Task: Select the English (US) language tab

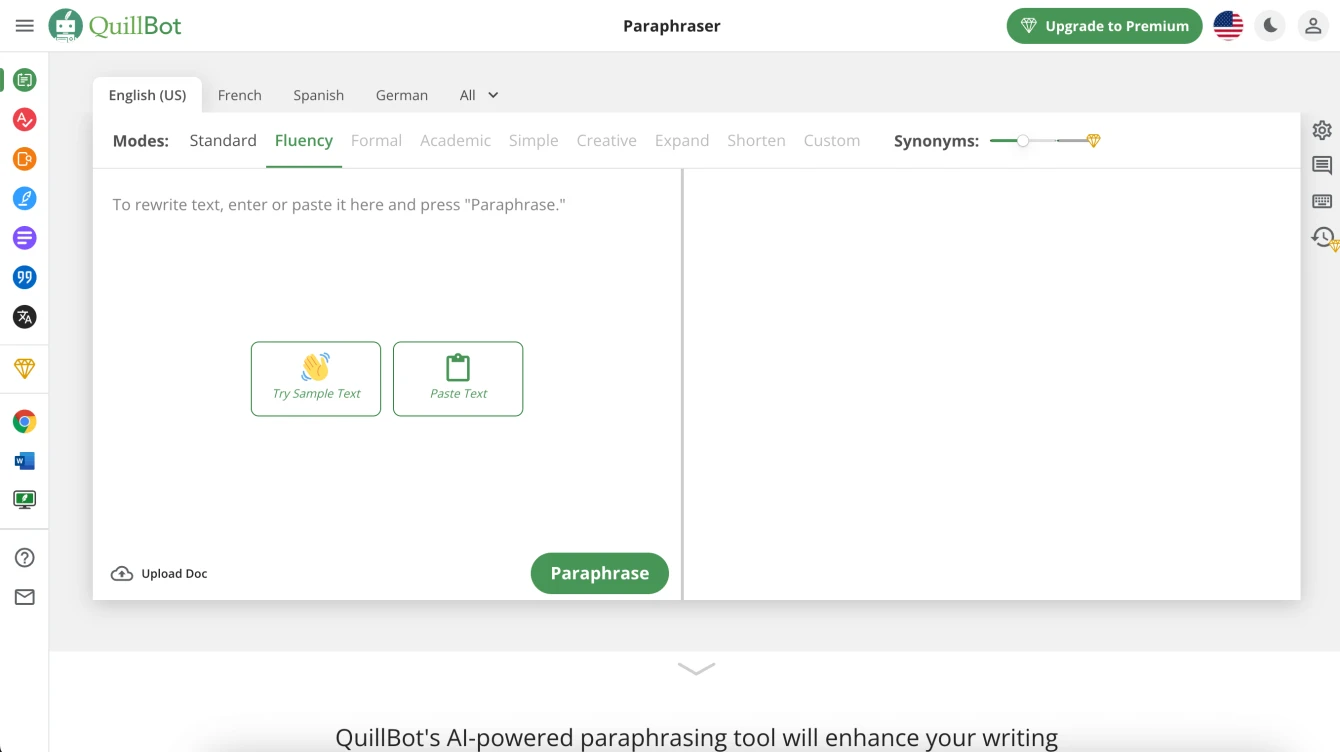Action: (x=147, y=95)
